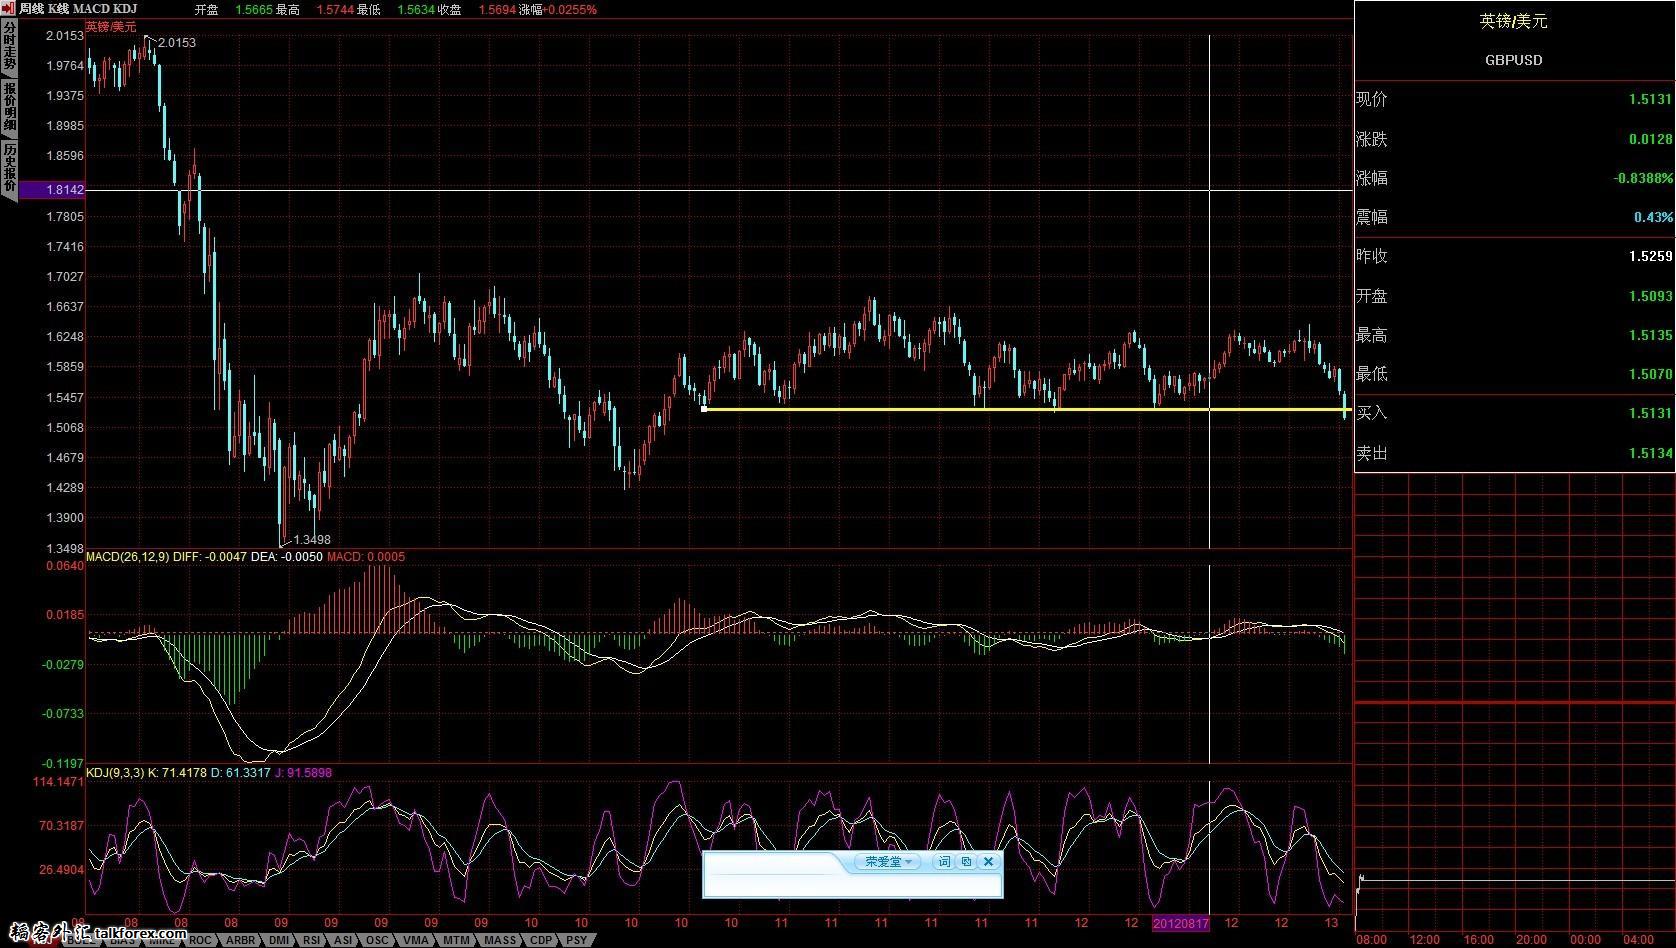This screenshot has width=1676, height=948.
Task: Click the MACD(26,12,9) indicator label
Action: click(x=127, y=556)
